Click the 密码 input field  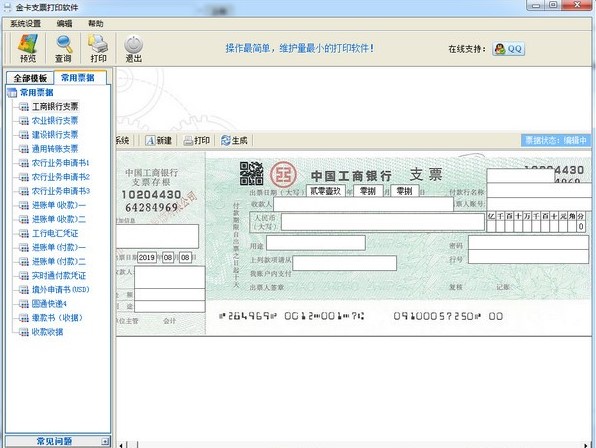528,242
